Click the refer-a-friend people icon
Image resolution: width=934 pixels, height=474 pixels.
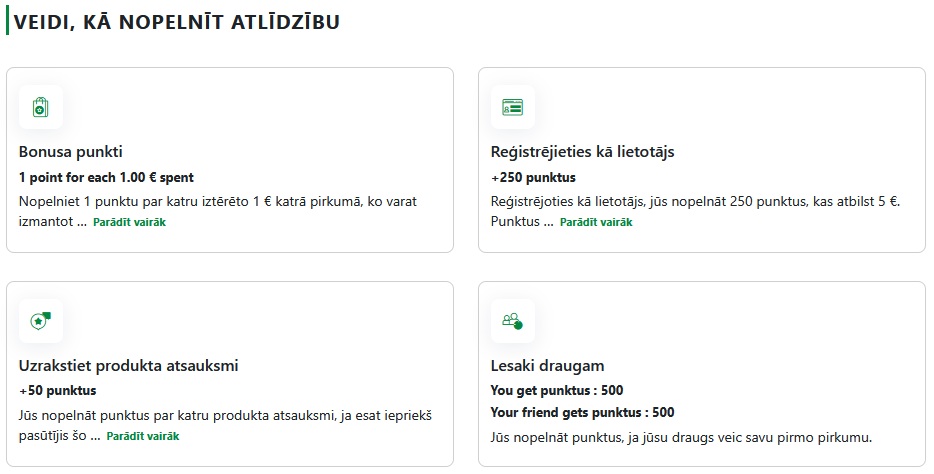click(x=512, y=321)
